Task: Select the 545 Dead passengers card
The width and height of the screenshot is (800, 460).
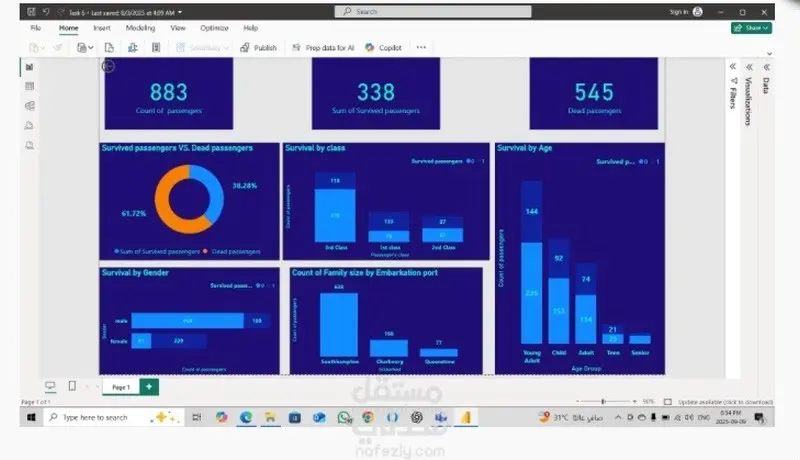Action: pos(594,93)
